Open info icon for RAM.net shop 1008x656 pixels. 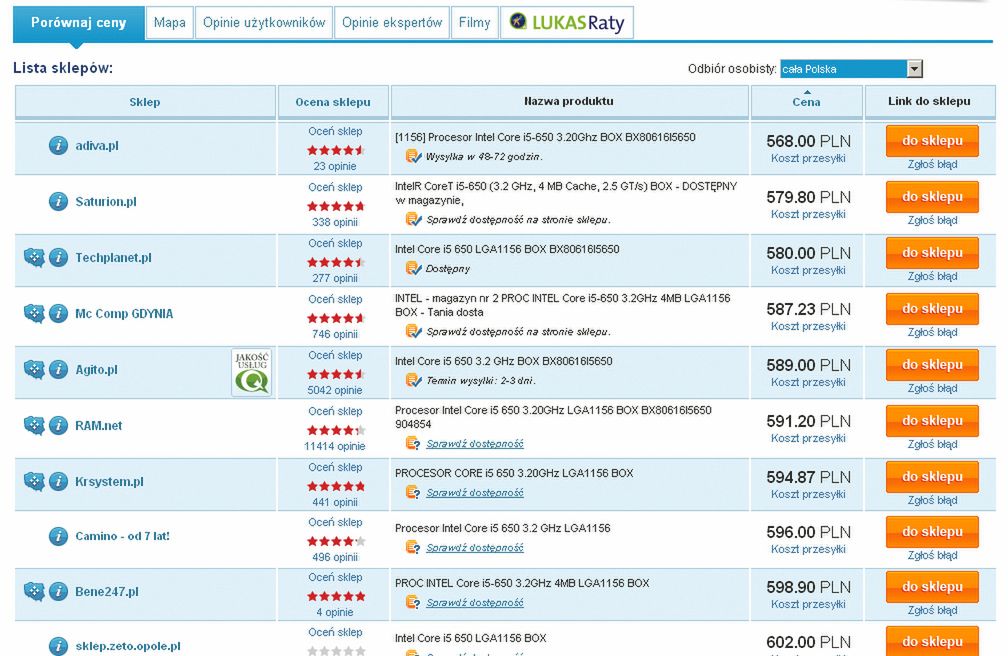click(58, 425)
